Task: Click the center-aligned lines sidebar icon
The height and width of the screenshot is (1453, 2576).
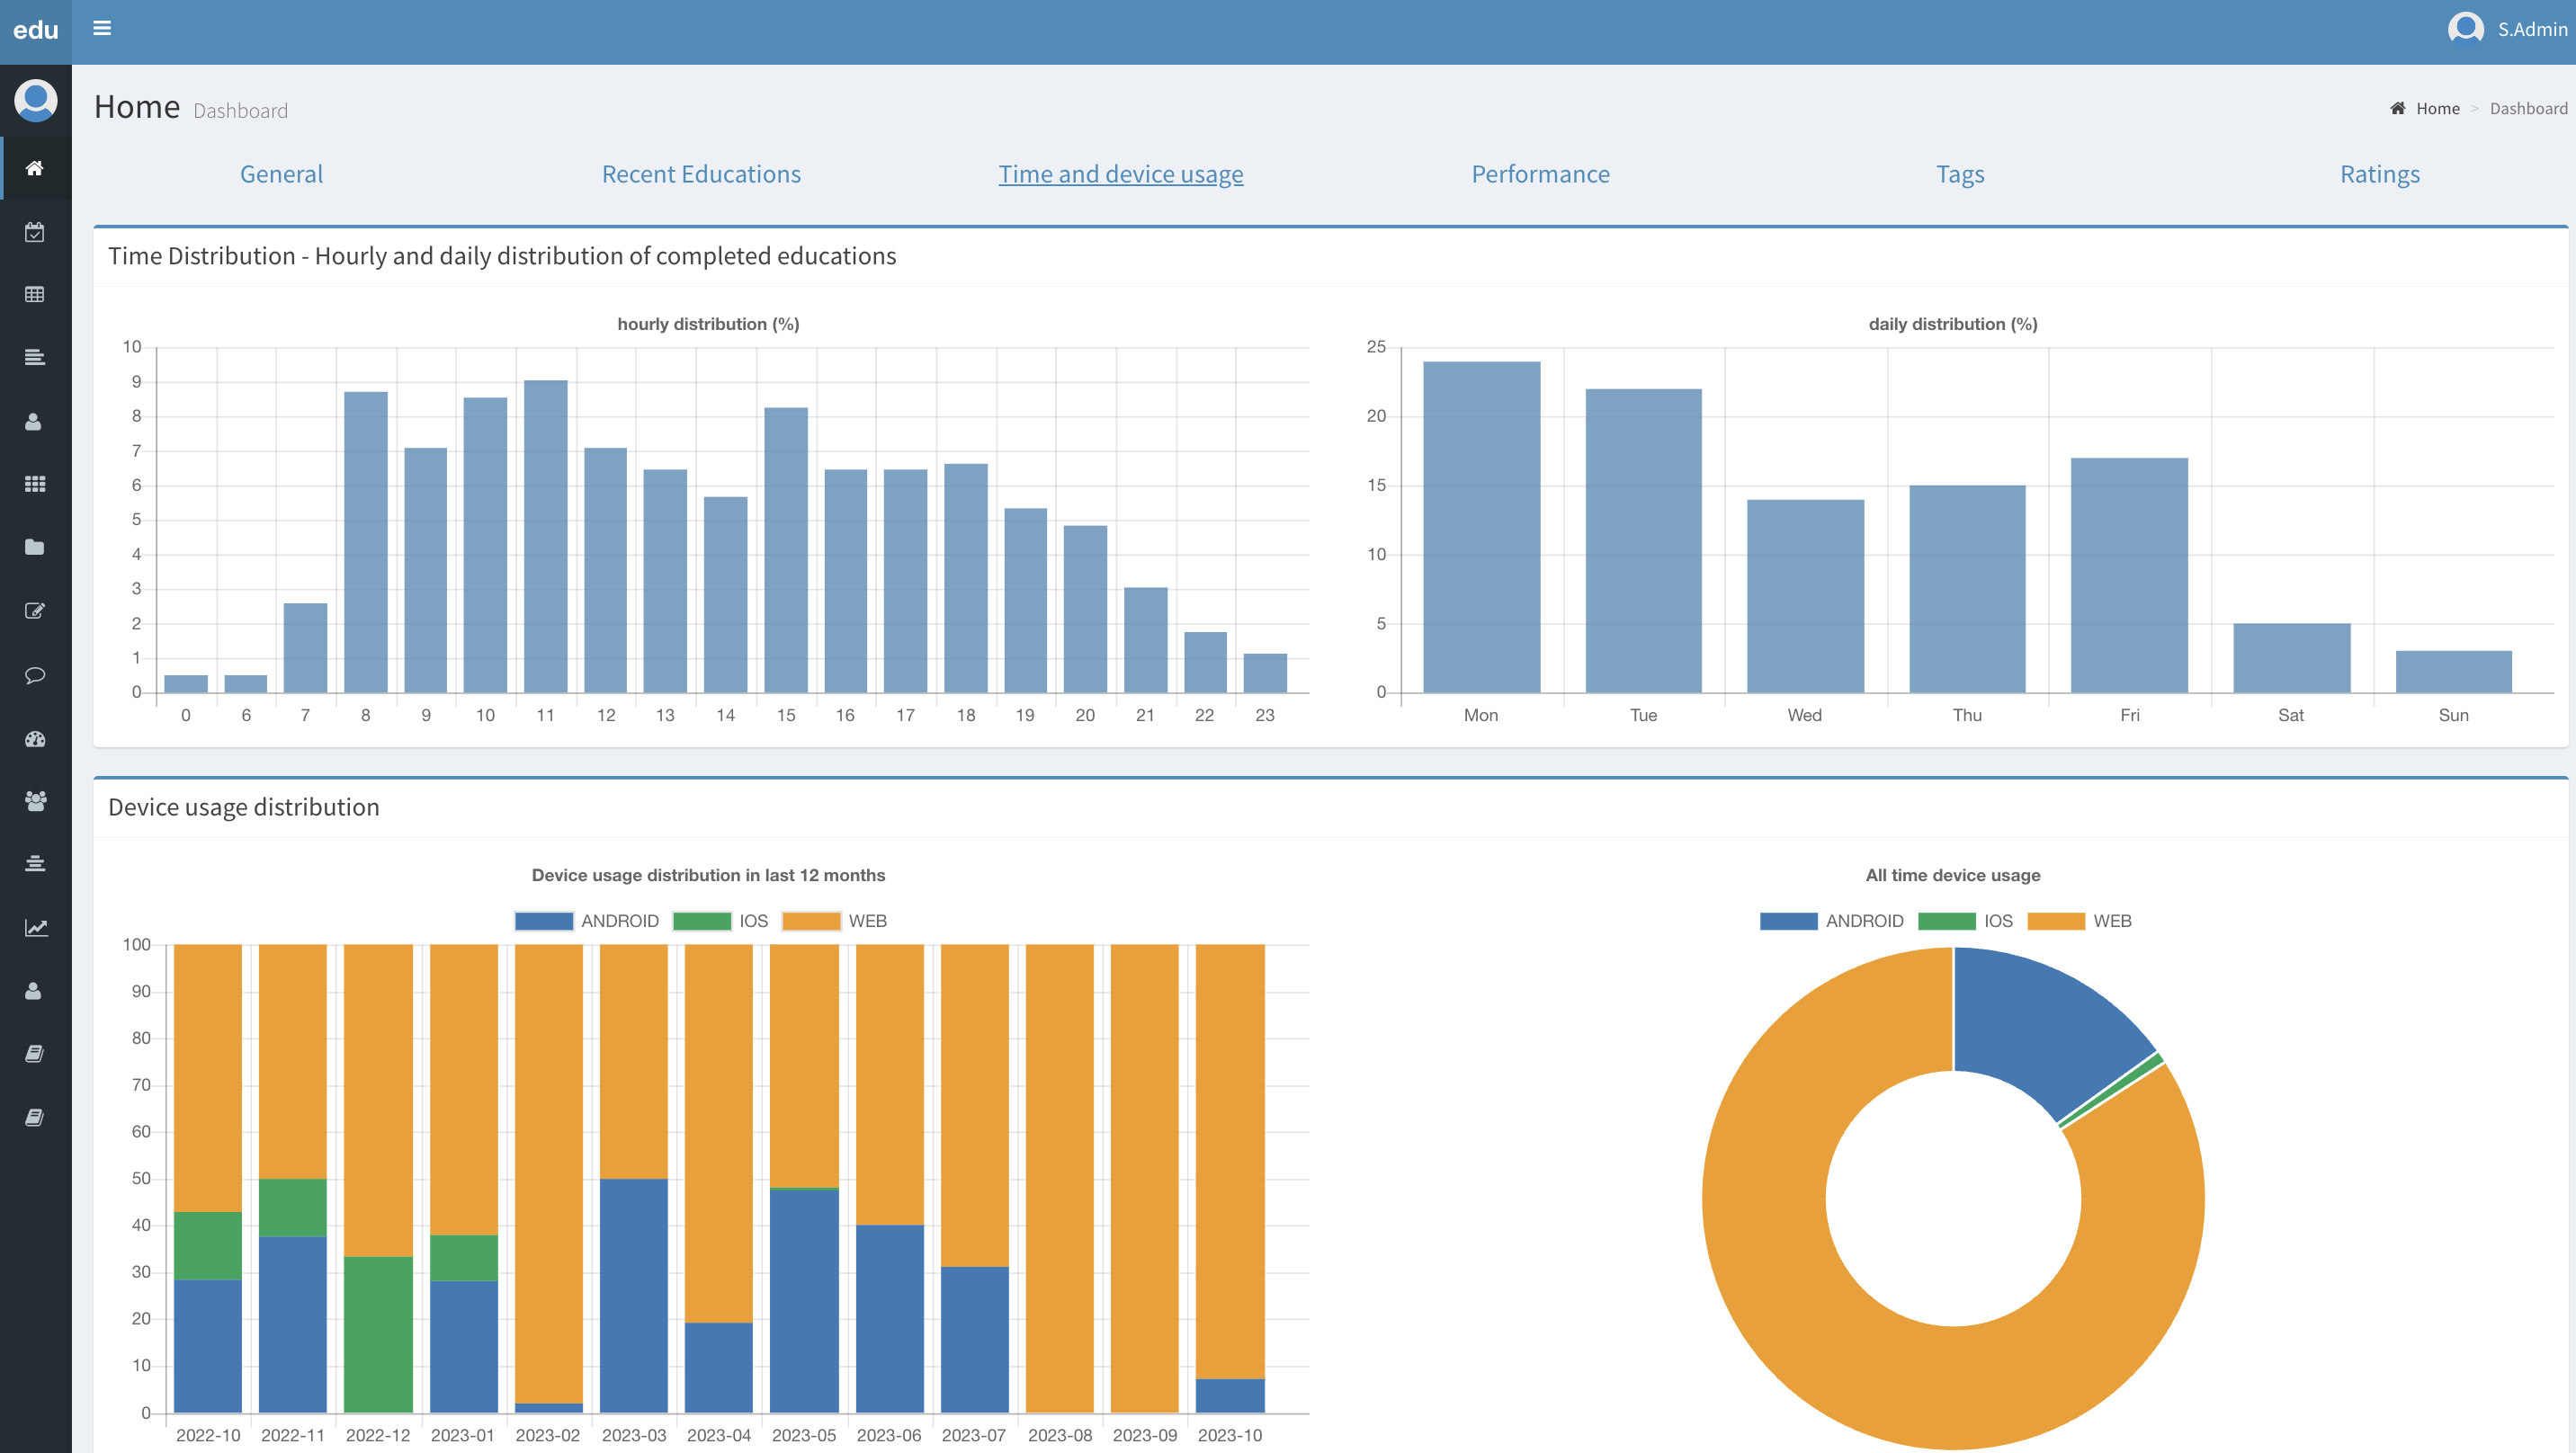Action: 35,863
